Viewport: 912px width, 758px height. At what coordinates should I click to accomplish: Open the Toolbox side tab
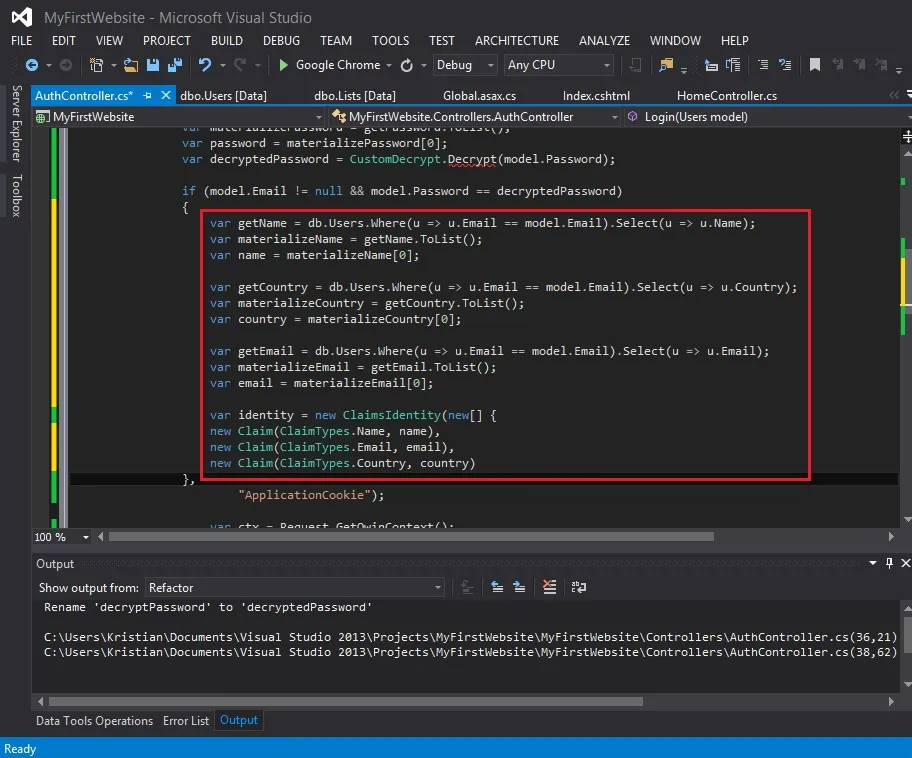click(x=16, y=195)
